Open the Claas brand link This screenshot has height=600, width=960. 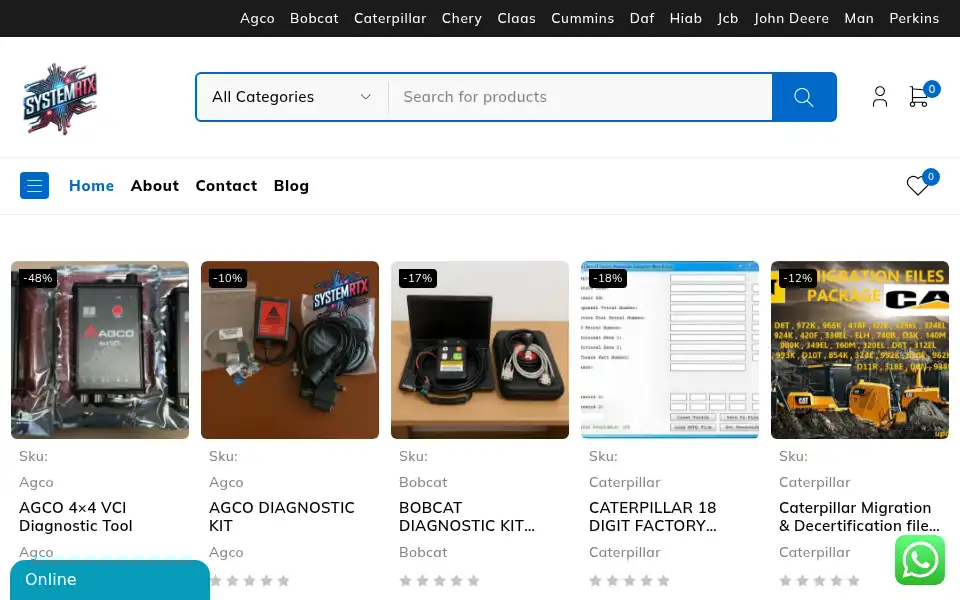[516, 18]
